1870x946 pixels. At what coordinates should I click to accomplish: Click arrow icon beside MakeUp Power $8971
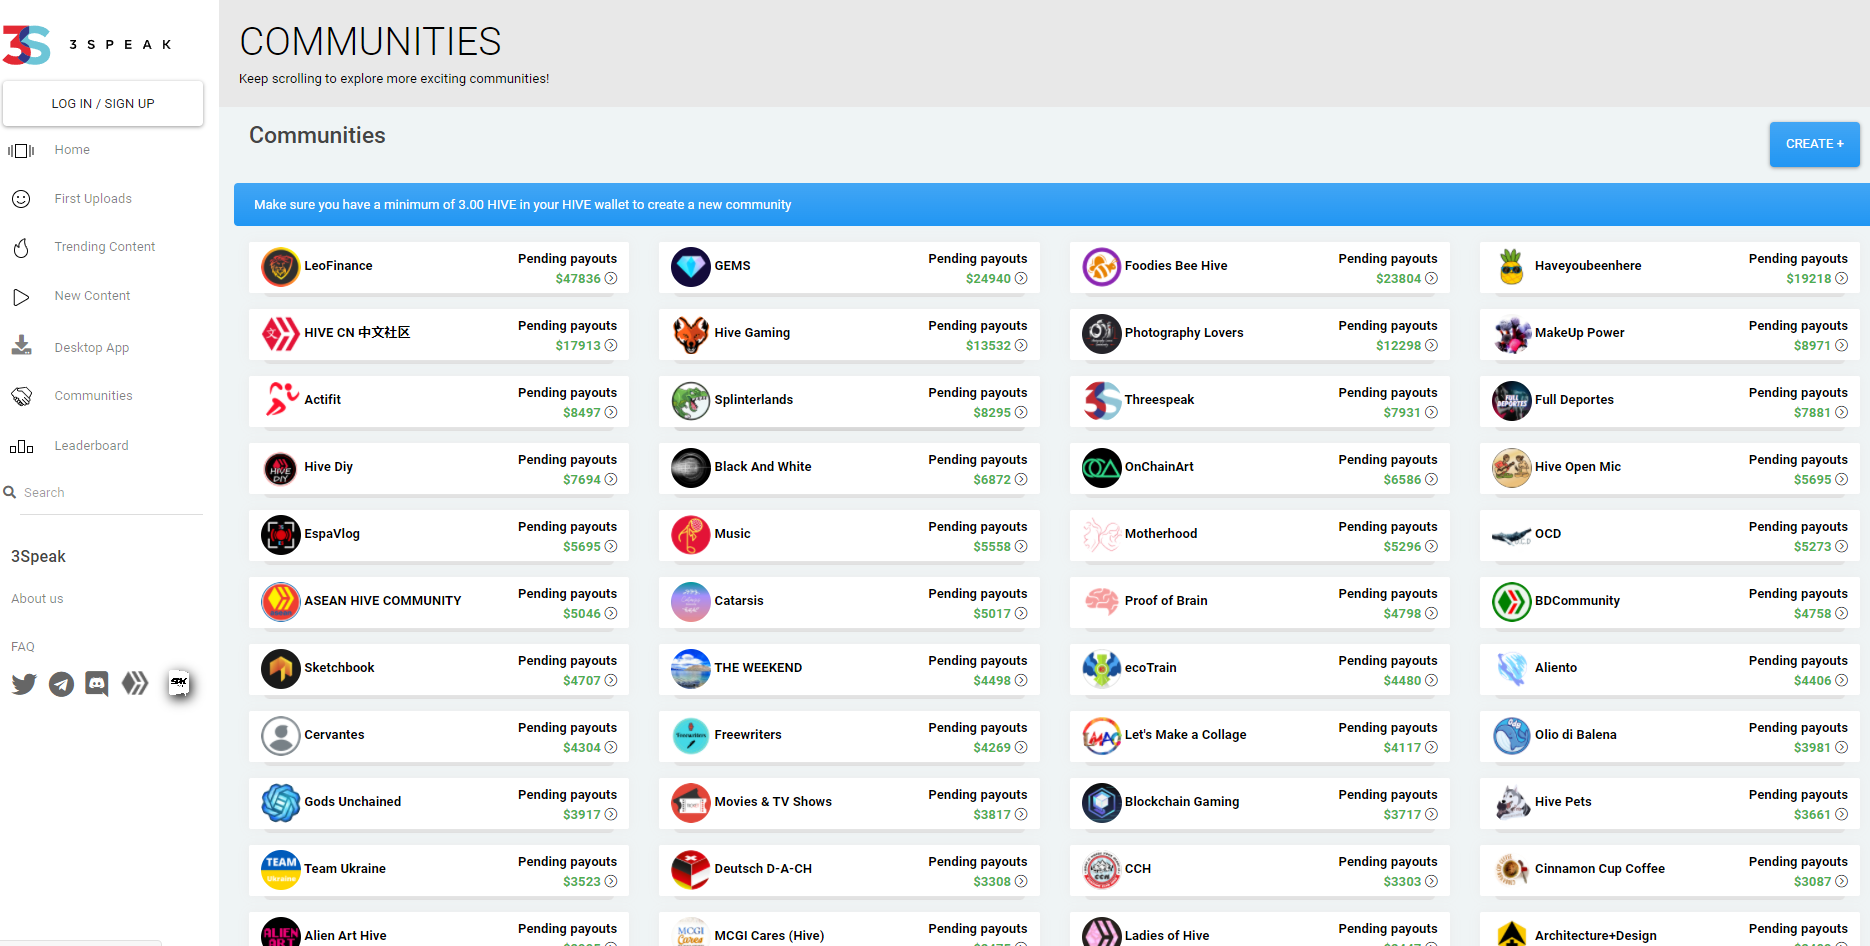1842,346
